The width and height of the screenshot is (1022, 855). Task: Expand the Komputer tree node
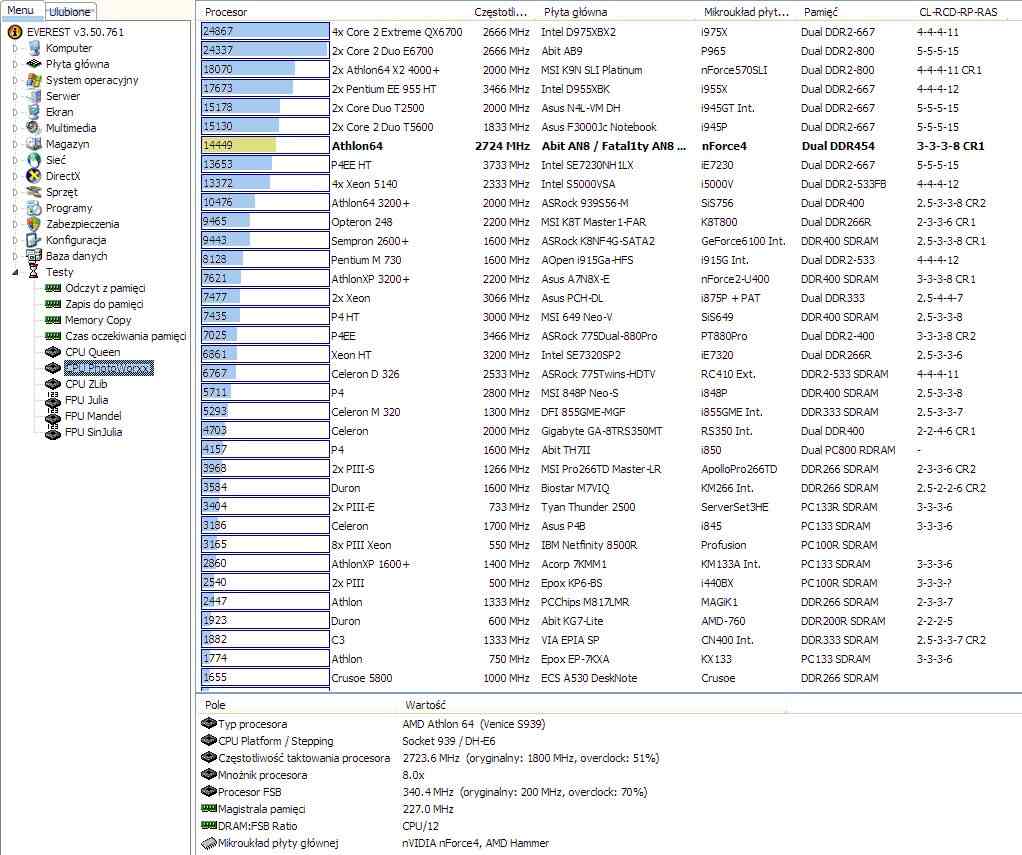coord(15,48)
